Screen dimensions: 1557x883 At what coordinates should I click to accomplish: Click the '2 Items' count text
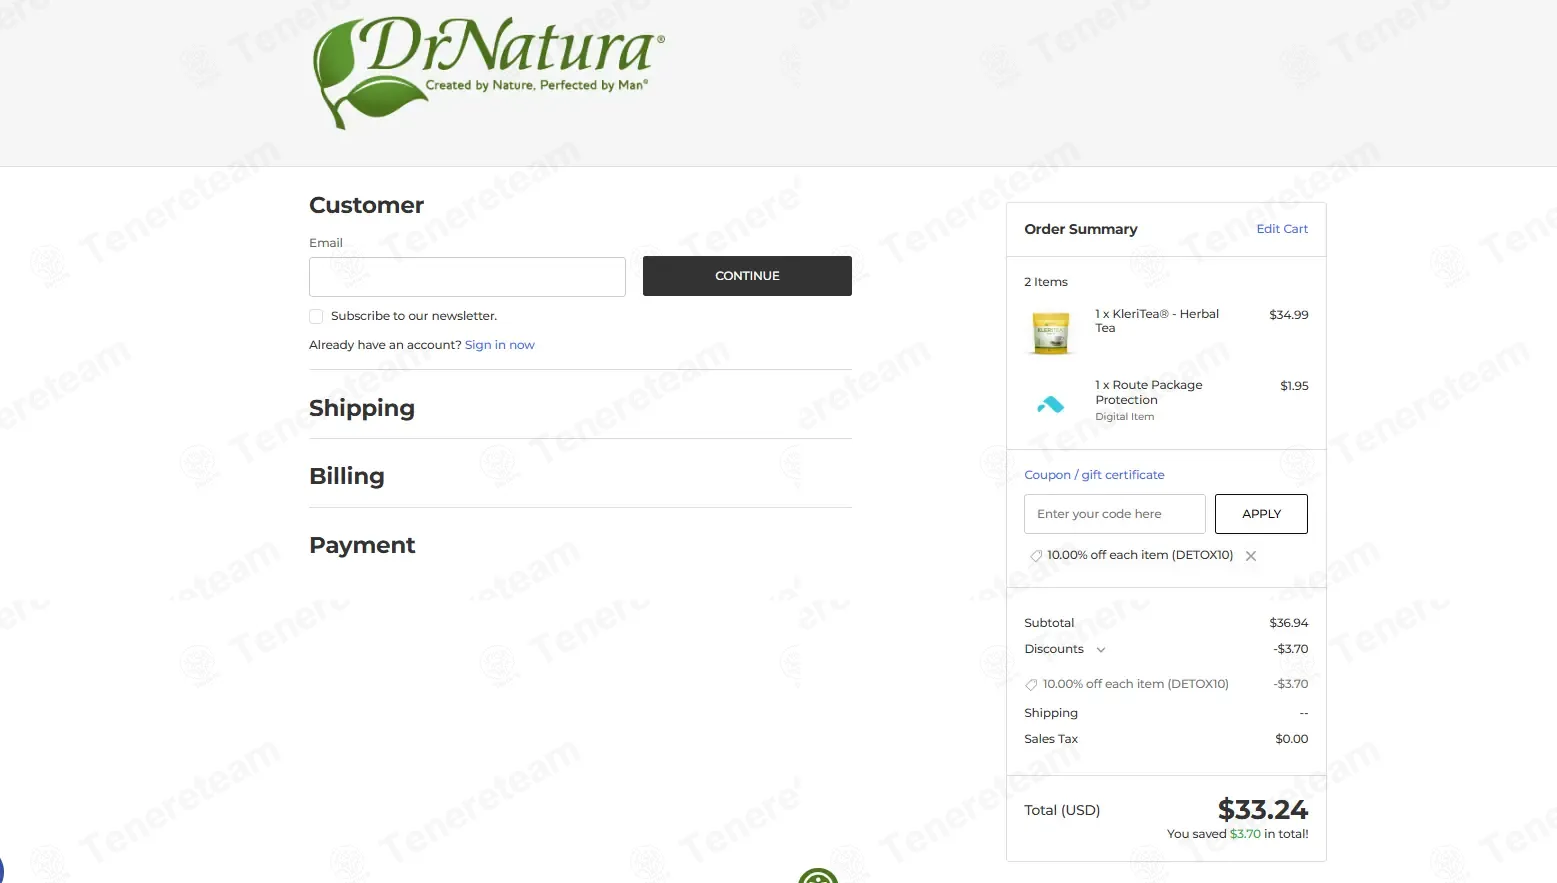tap(1046, 282)
